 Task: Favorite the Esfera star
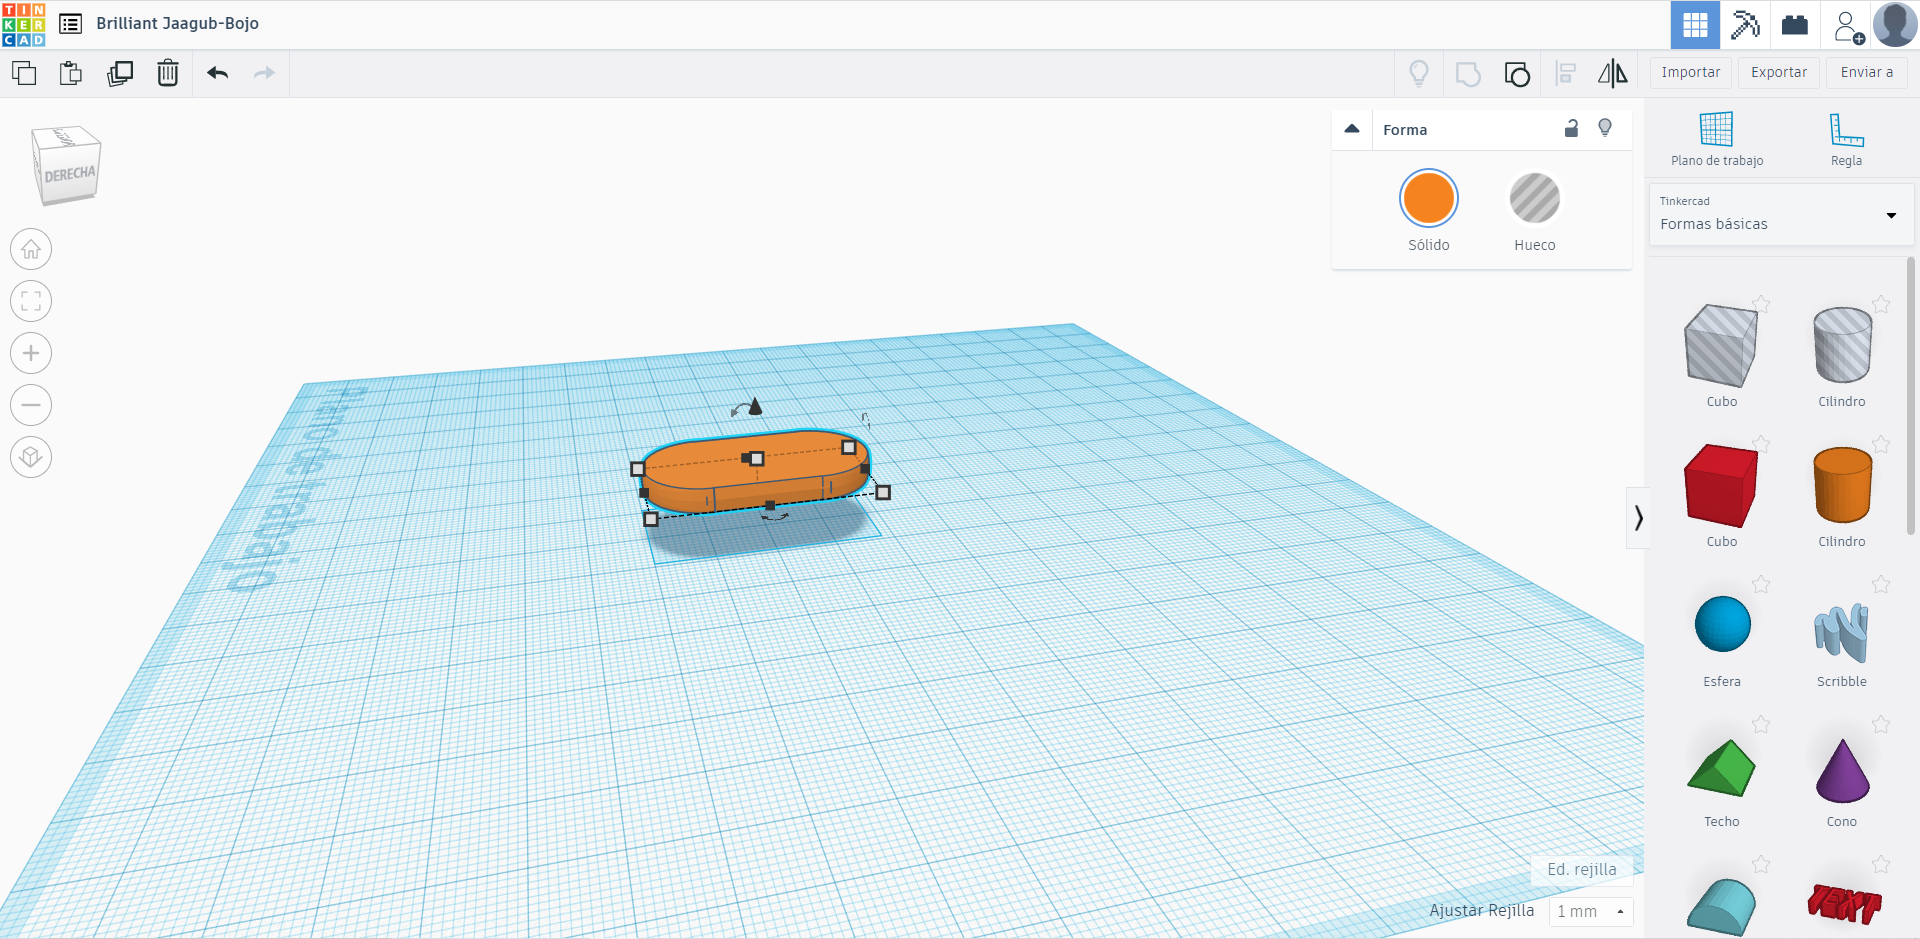[x=1761, y=584]
